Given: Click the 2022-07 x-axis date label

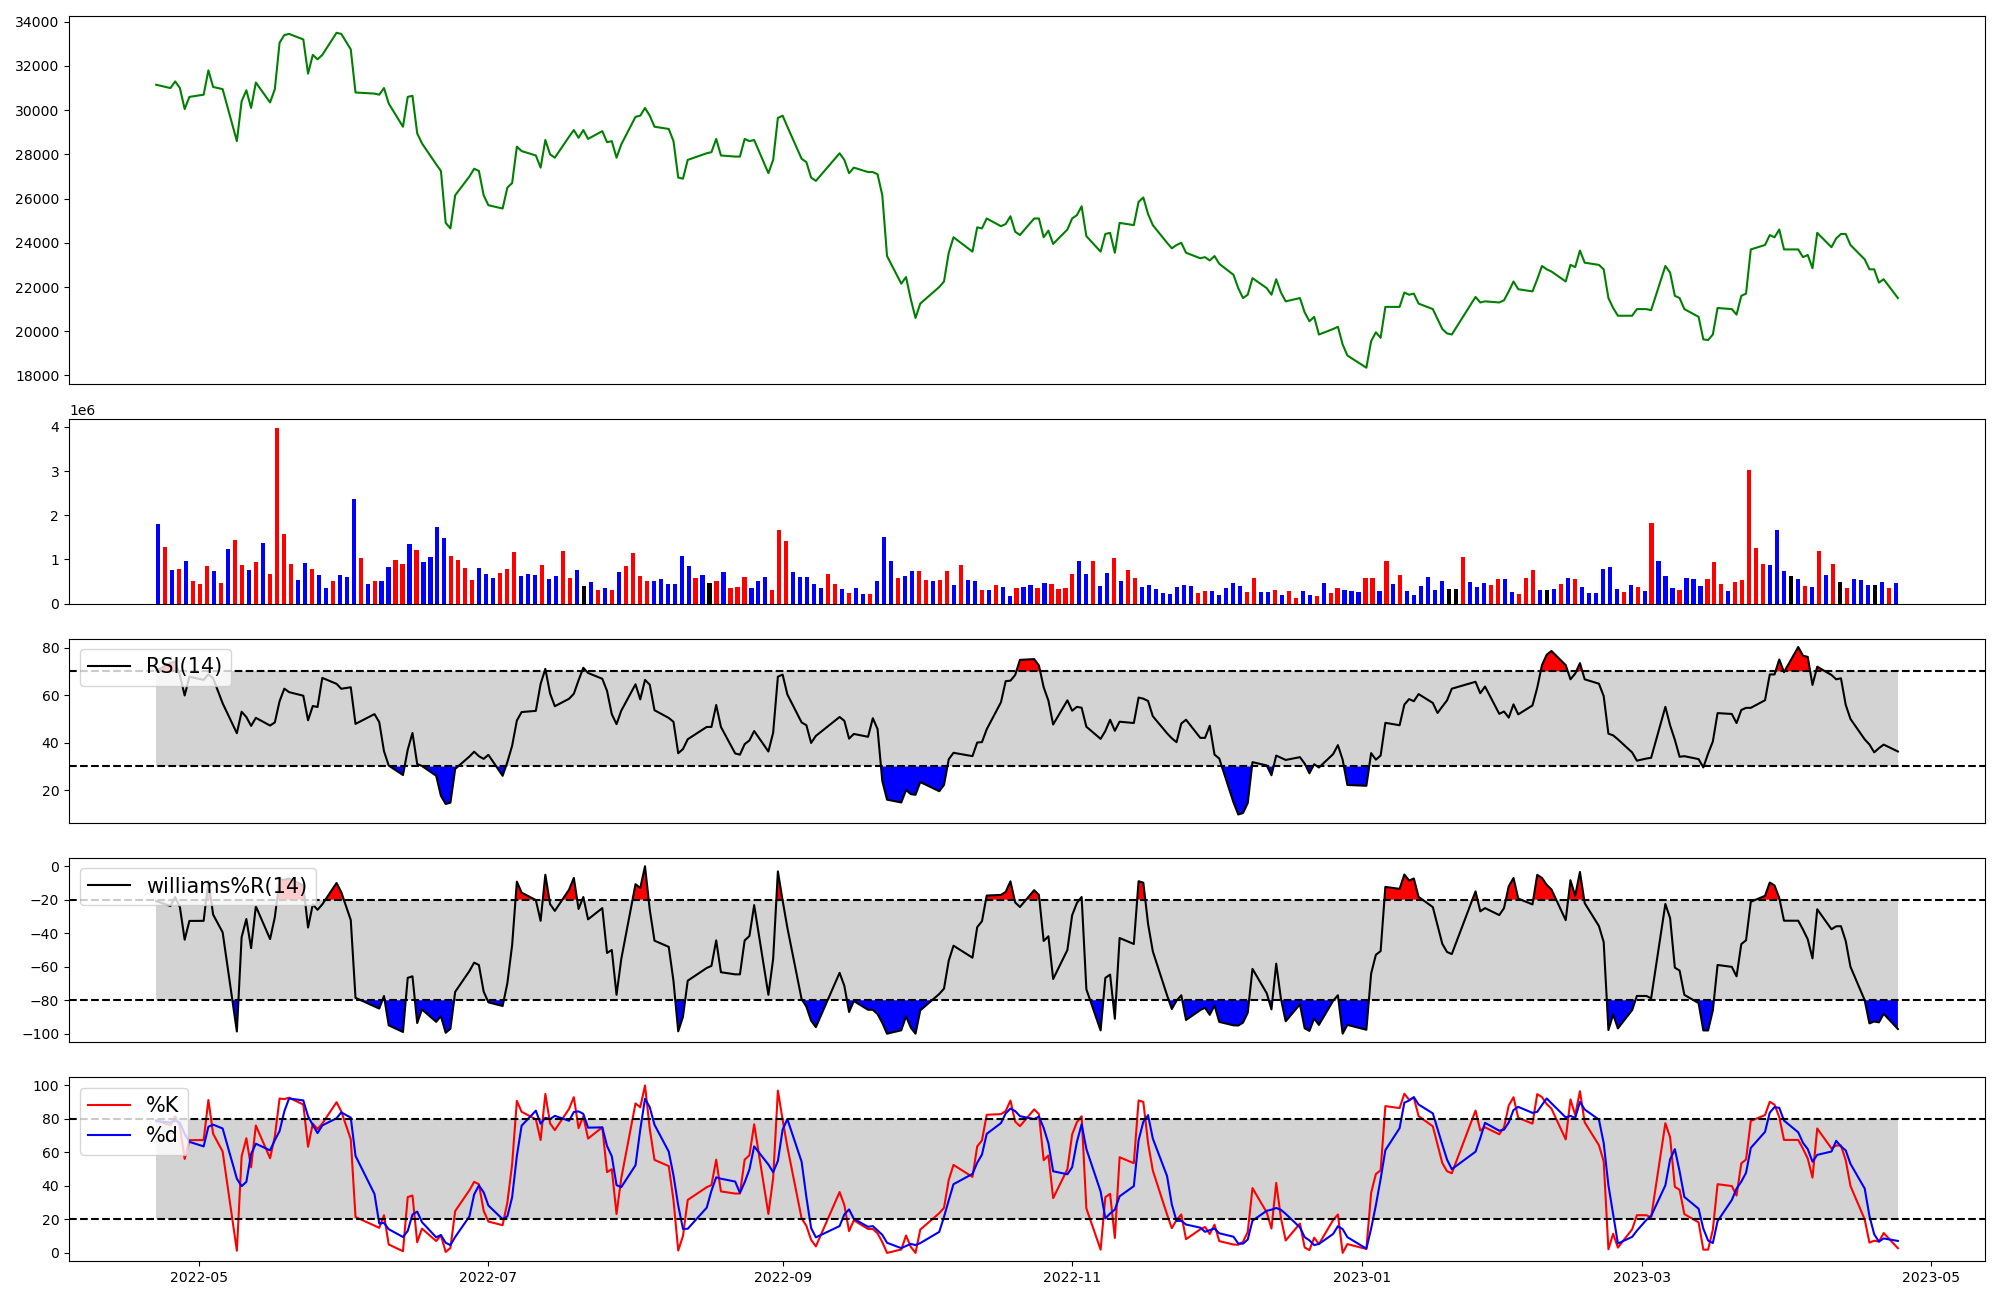Looking at the screenshot, I should point(488,1277).
